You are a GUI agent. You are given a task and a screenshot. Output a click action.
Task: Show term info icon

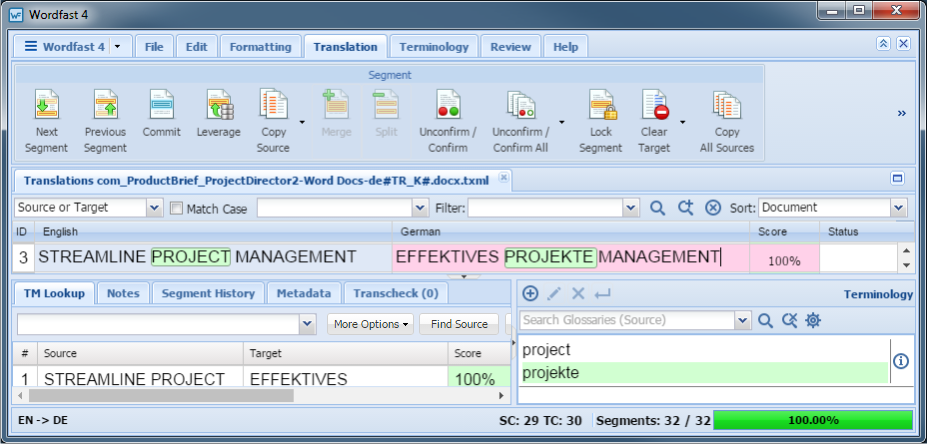900,361
